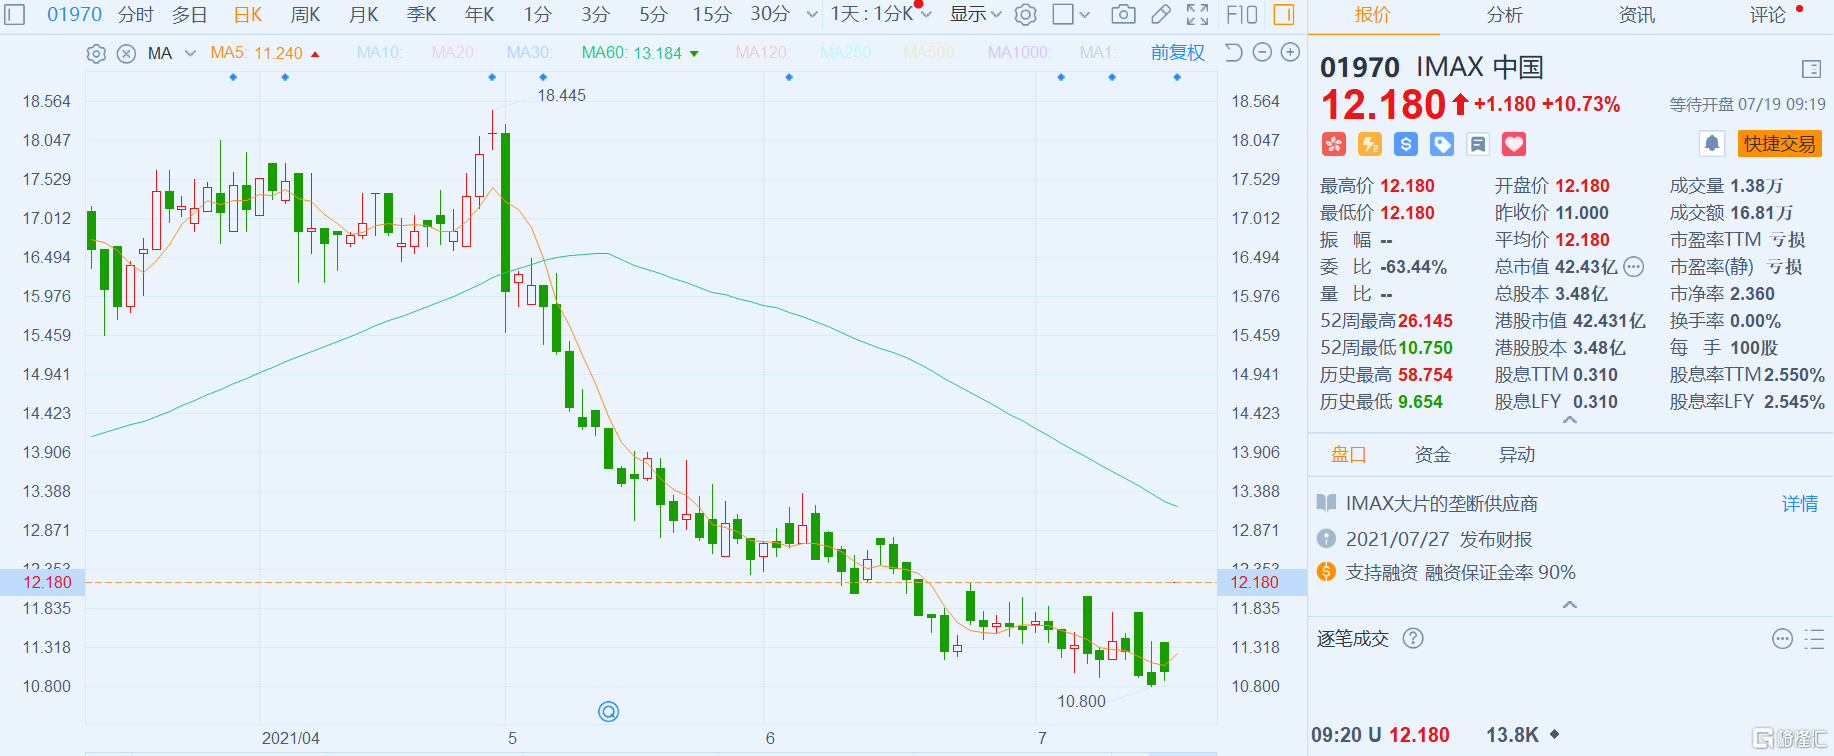Remove MA indicator with X circle icon

coord(126,54)
